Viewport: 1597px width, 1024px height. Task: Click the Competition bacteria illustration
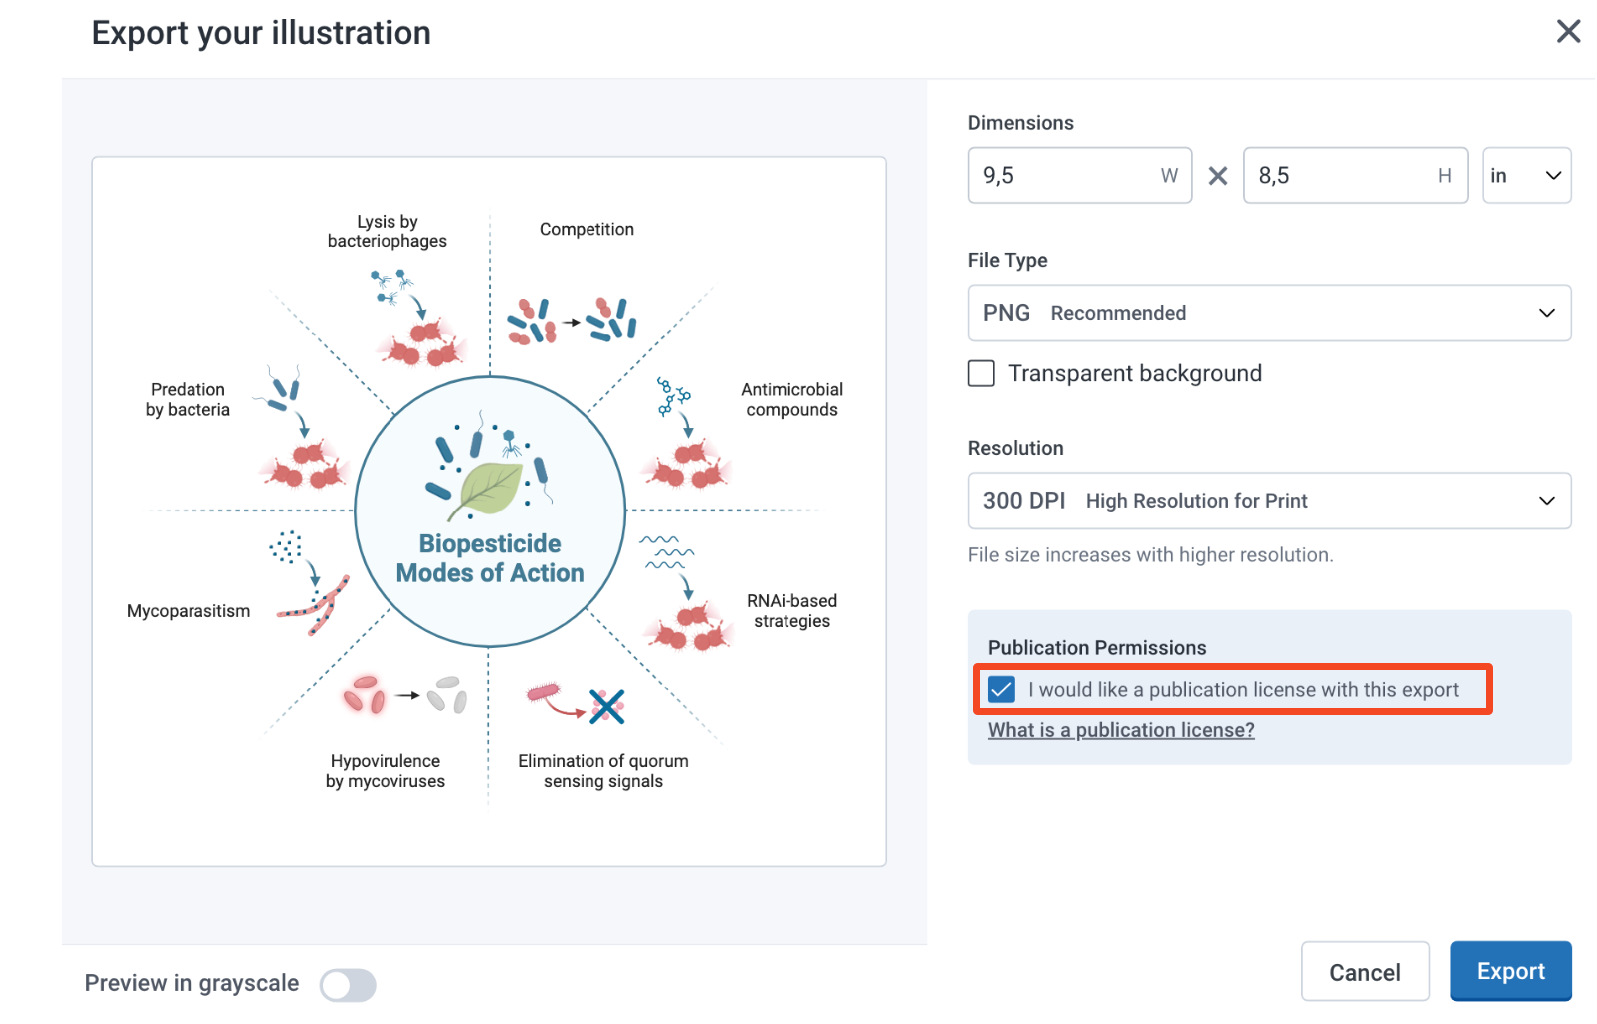[571, 321]
